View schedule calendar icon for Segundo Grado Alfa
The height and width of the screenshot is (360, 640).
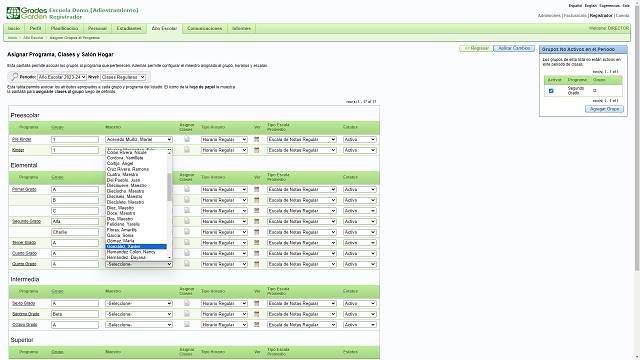[x=257, y=221]
